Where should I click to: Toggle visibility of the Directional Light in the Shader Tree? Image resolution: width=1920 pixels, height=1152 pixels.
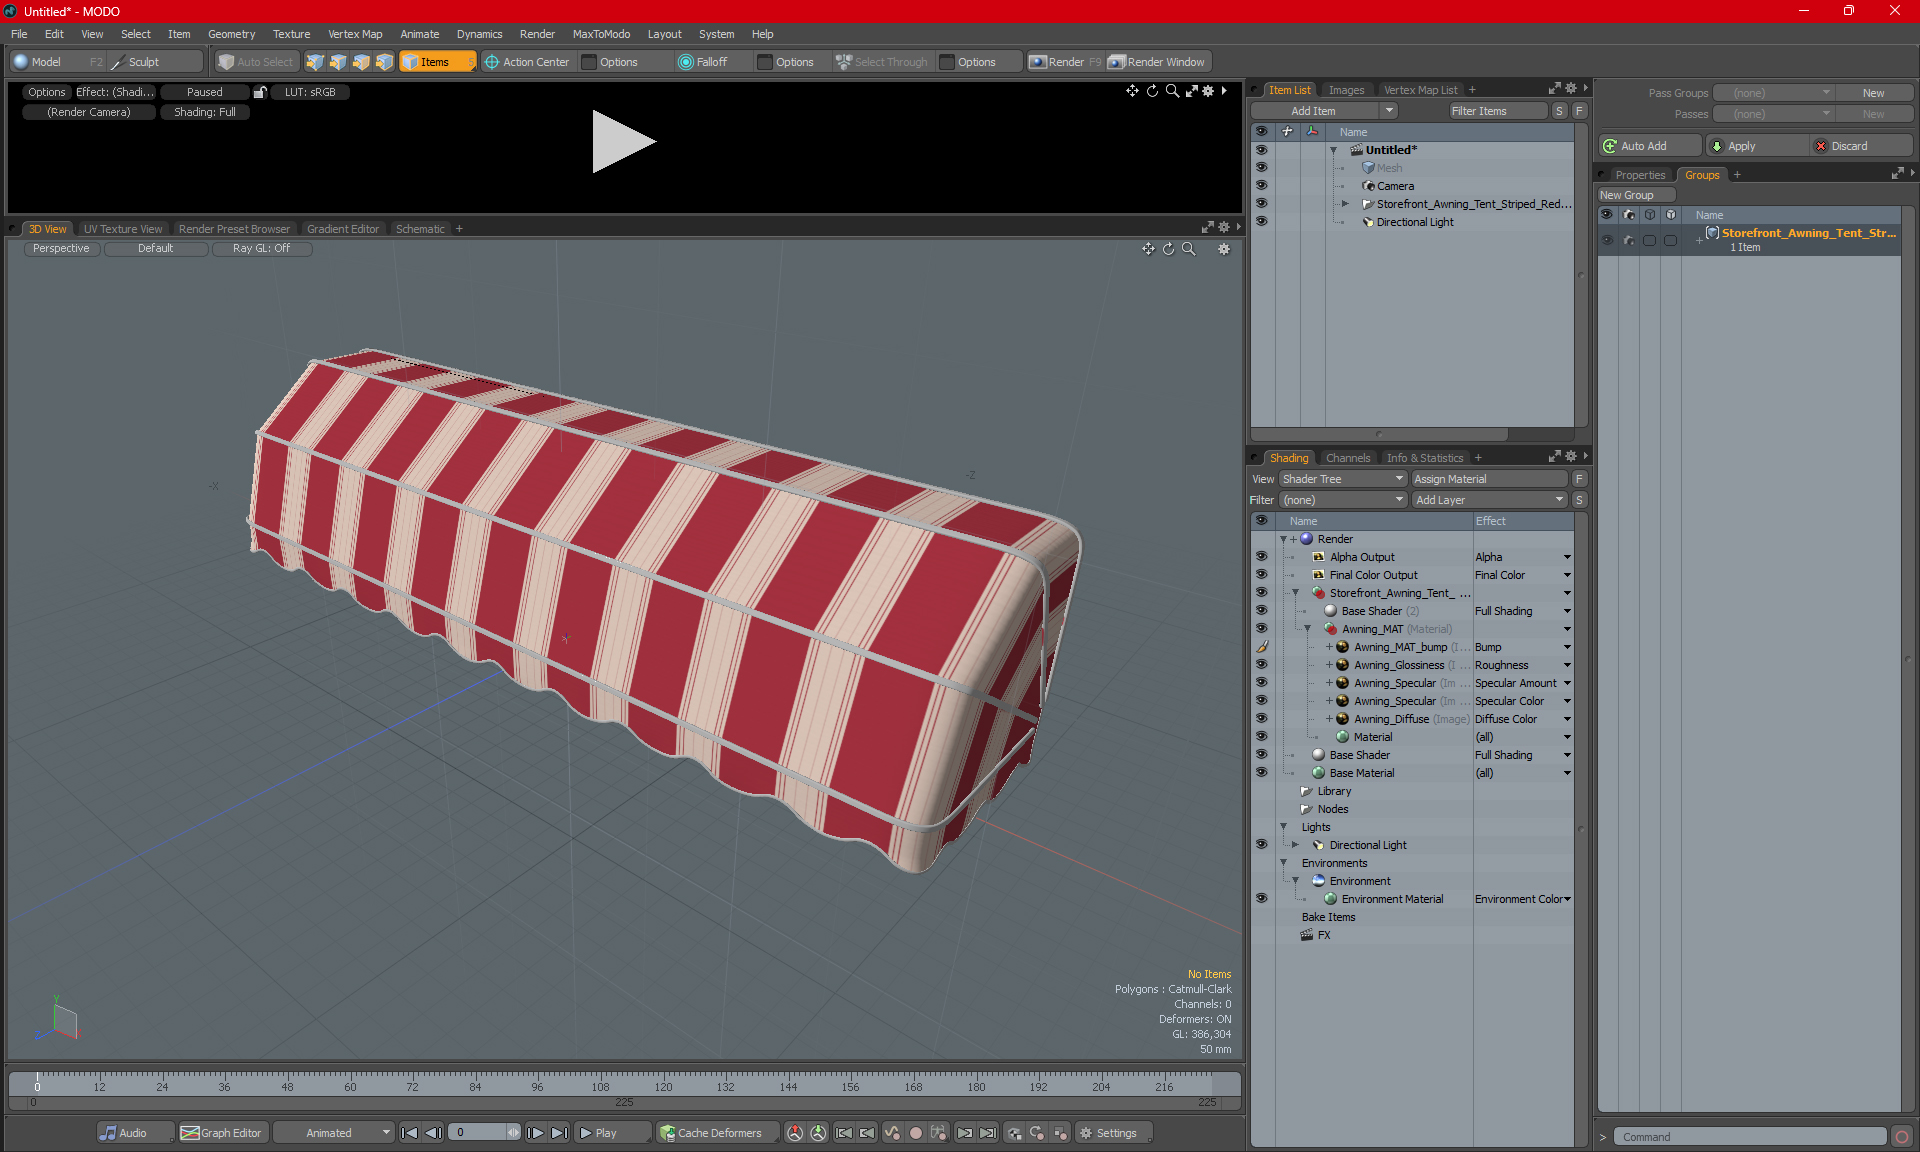[x=1261, y=845]
